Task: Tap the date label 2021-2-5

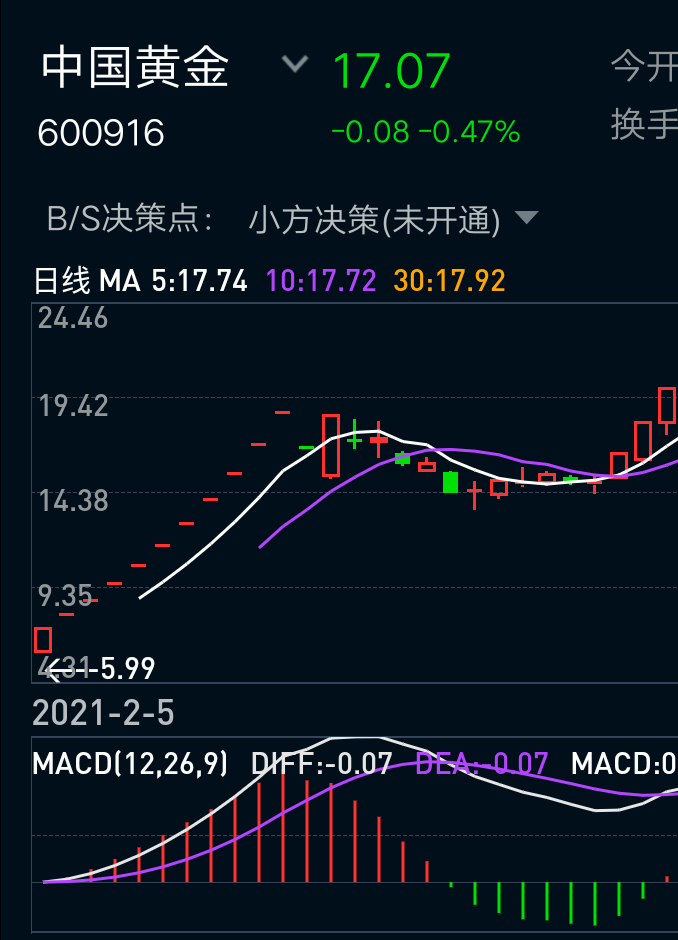Action: point(103,713)
